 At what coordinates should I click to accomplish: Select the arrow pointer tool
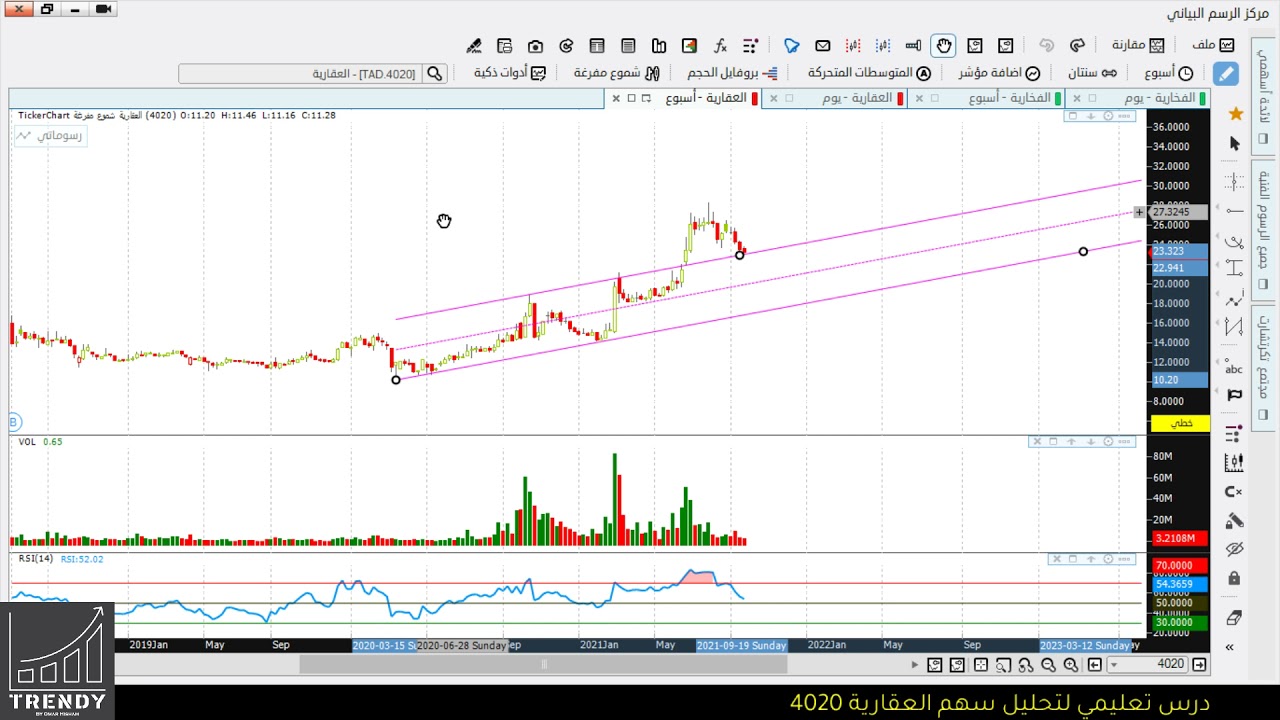[1234, 144]
